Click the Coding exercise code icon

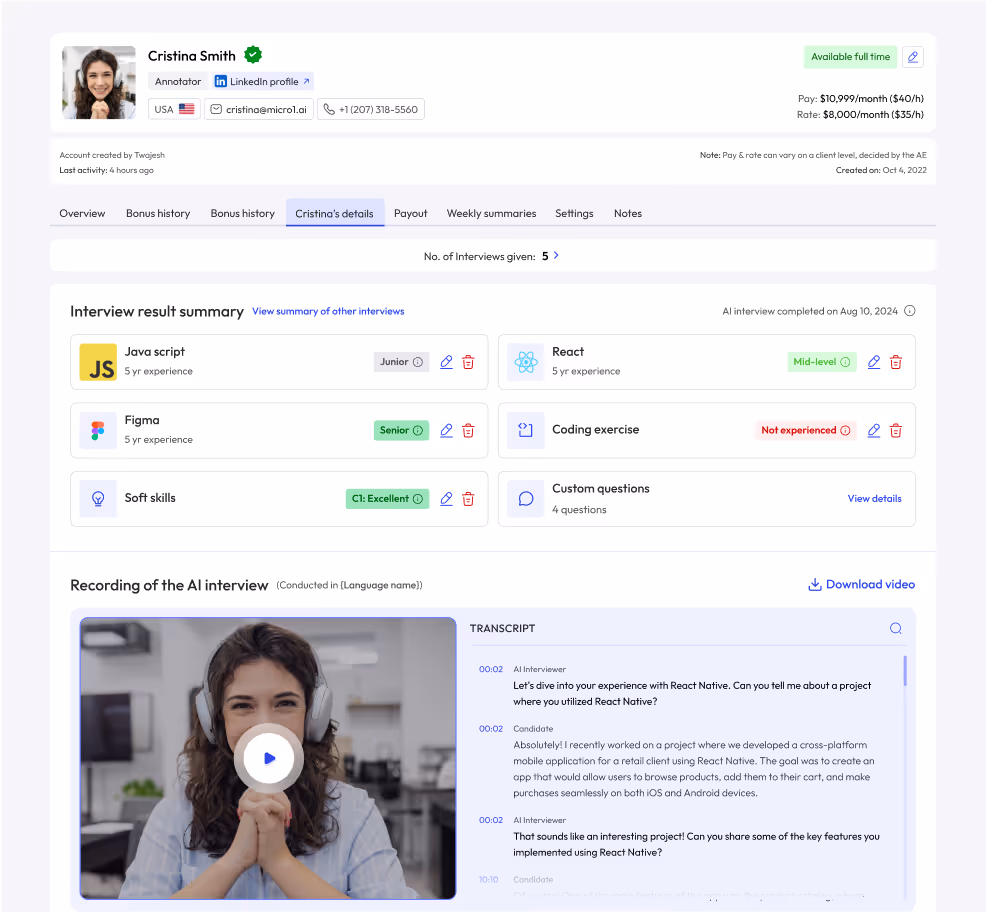526,430
